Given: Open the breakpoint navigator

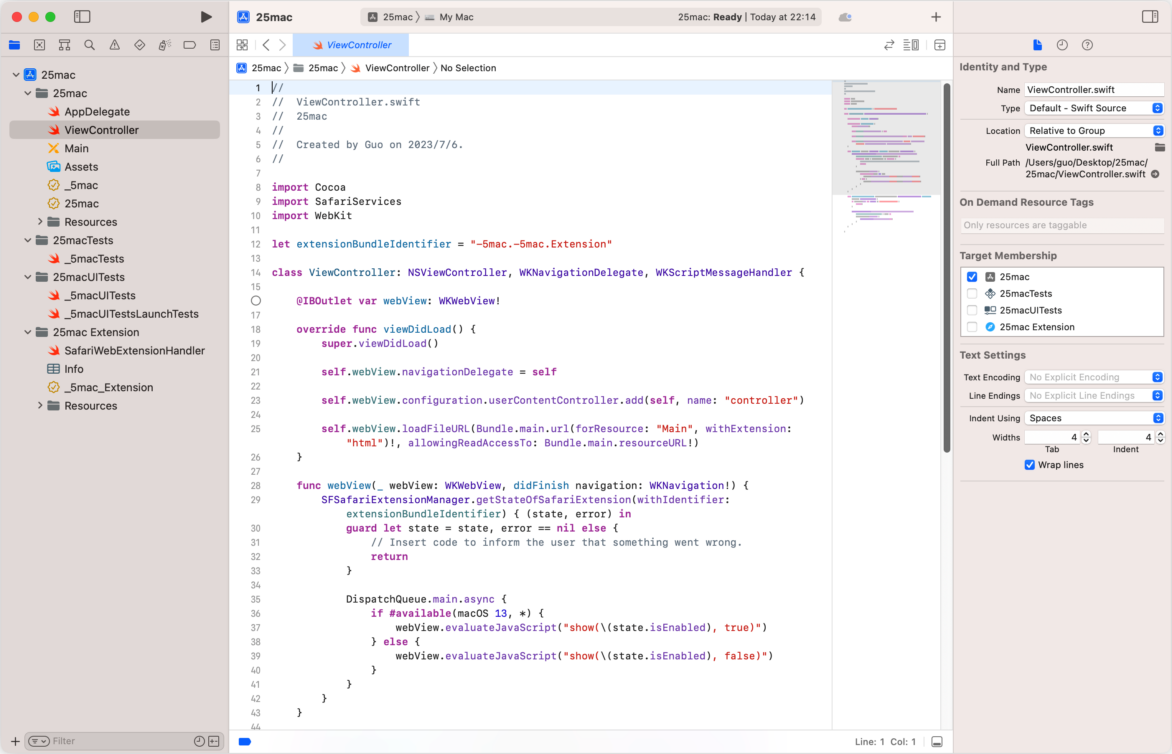Looking at the screenshot, I should coord(190,45).
